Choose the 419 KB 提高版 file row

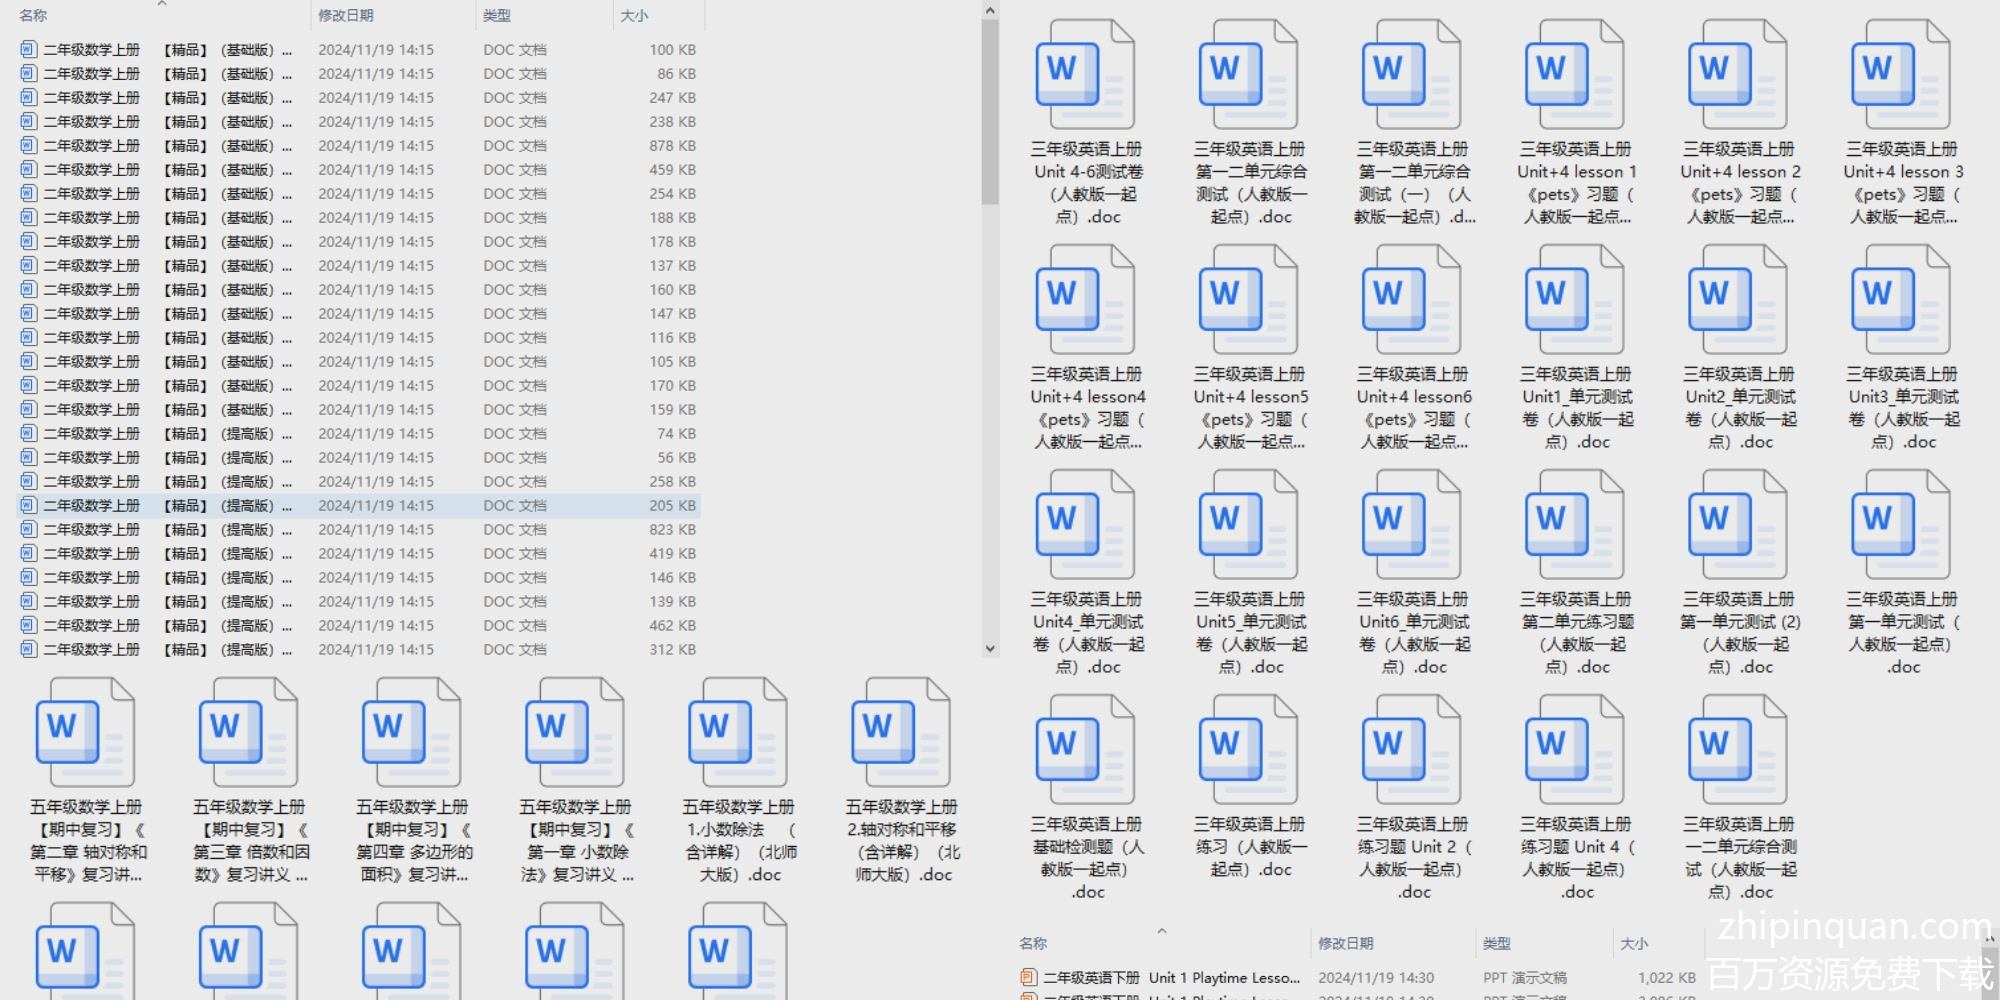[x=358, y=554]
